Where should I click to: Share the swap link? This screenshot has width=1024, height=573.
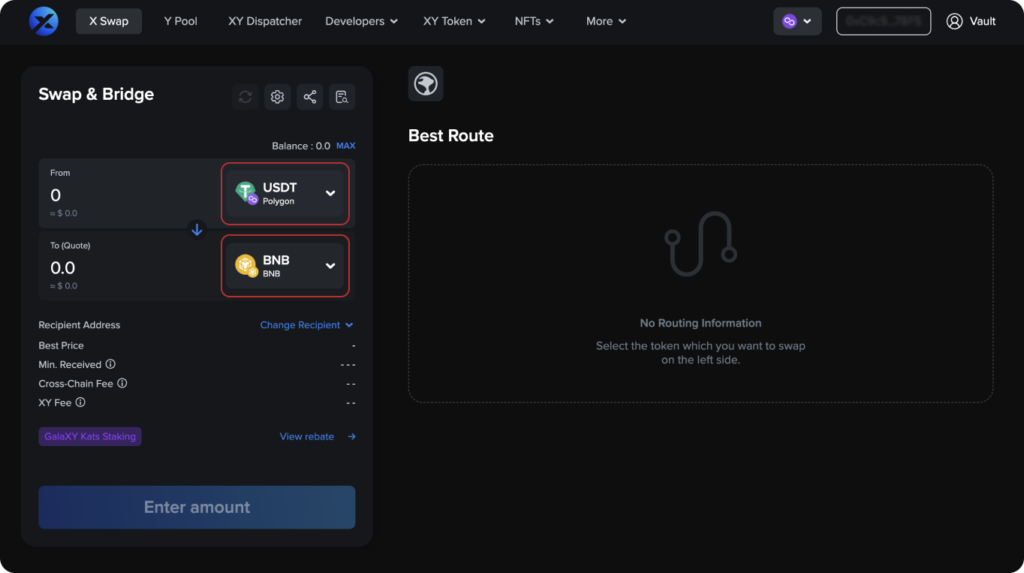(x=310, y=97)
